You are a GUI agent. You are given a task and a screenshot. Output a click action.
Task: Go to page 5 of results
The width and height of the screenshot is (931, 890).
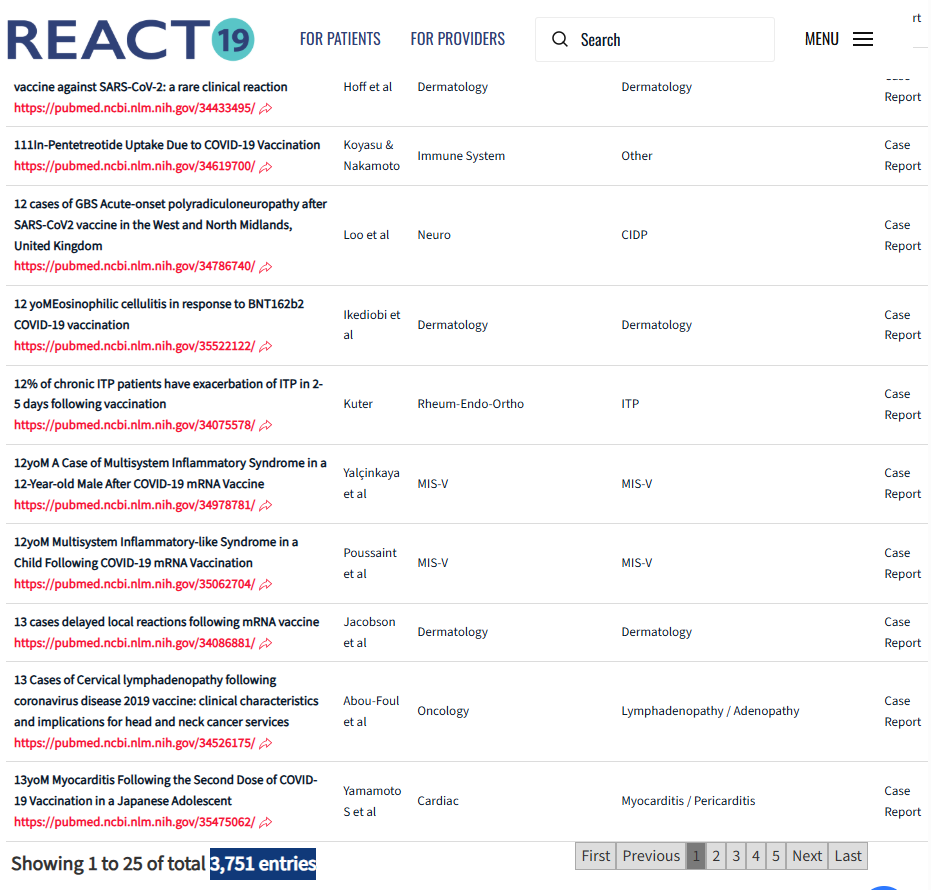click(775, 856)
